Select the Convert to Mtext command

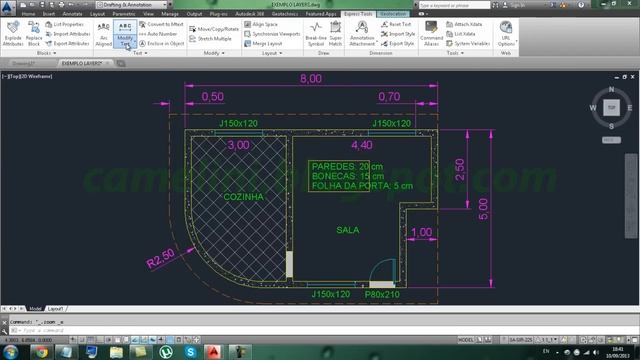(161, 24)
